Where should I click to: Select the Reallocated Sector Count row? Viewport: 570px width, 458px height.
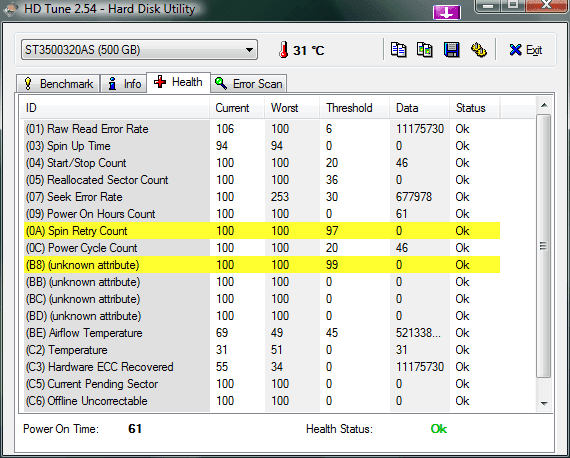pyautogui.click(x=262, y=180)
